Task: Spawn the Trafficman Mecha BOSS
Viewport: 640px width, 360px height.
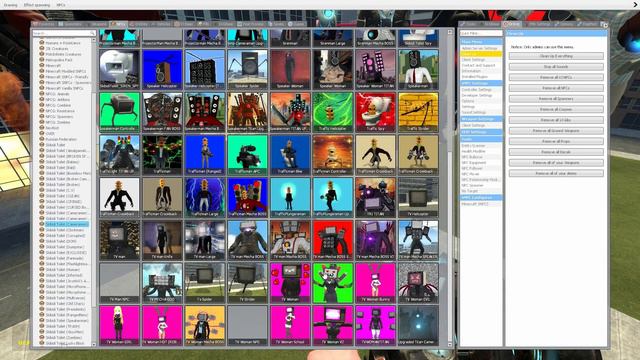Action: (247, 198)
